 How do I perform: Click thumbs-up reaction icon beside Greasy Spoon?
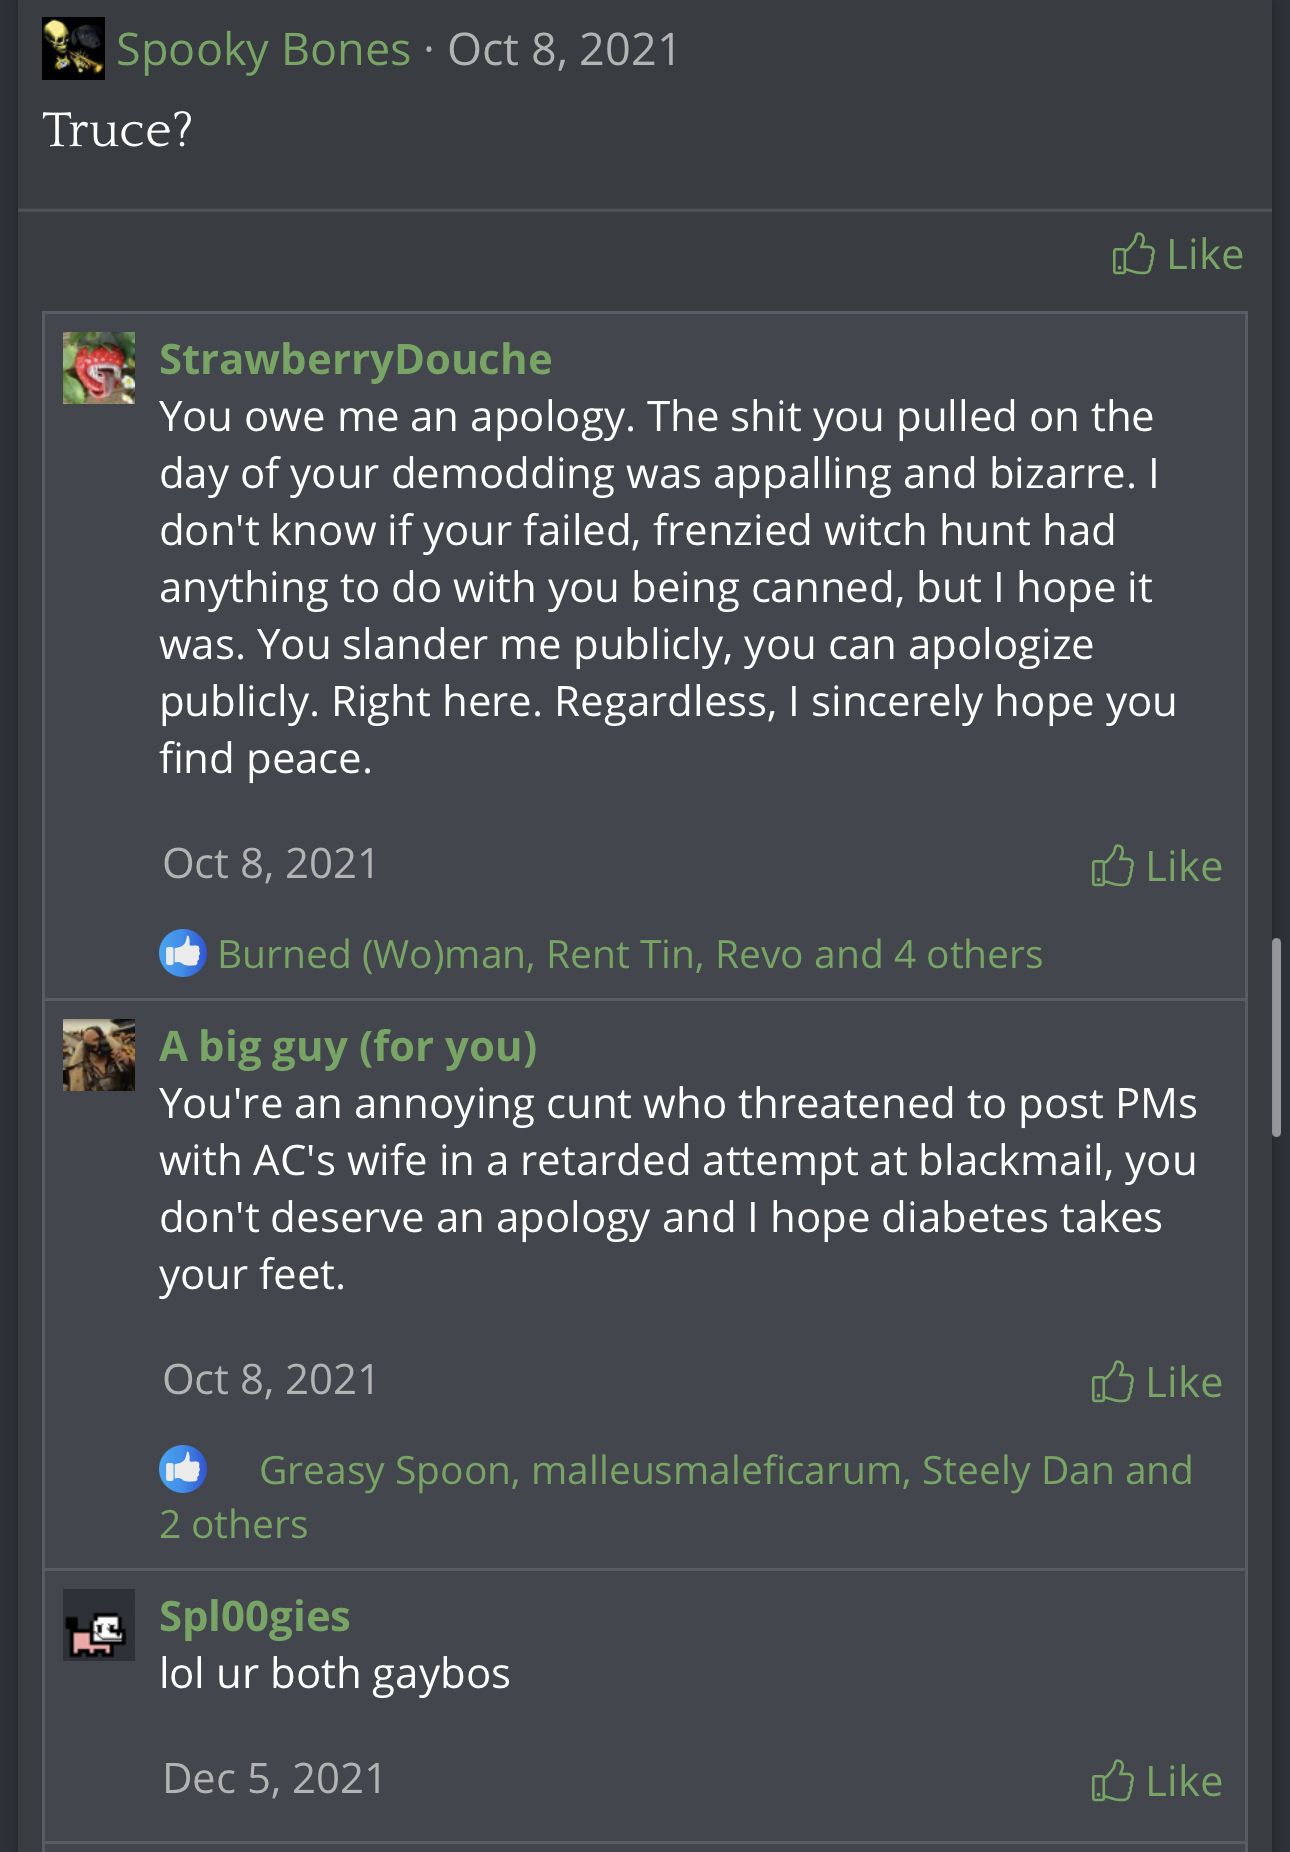click(x=183, y=1469)
